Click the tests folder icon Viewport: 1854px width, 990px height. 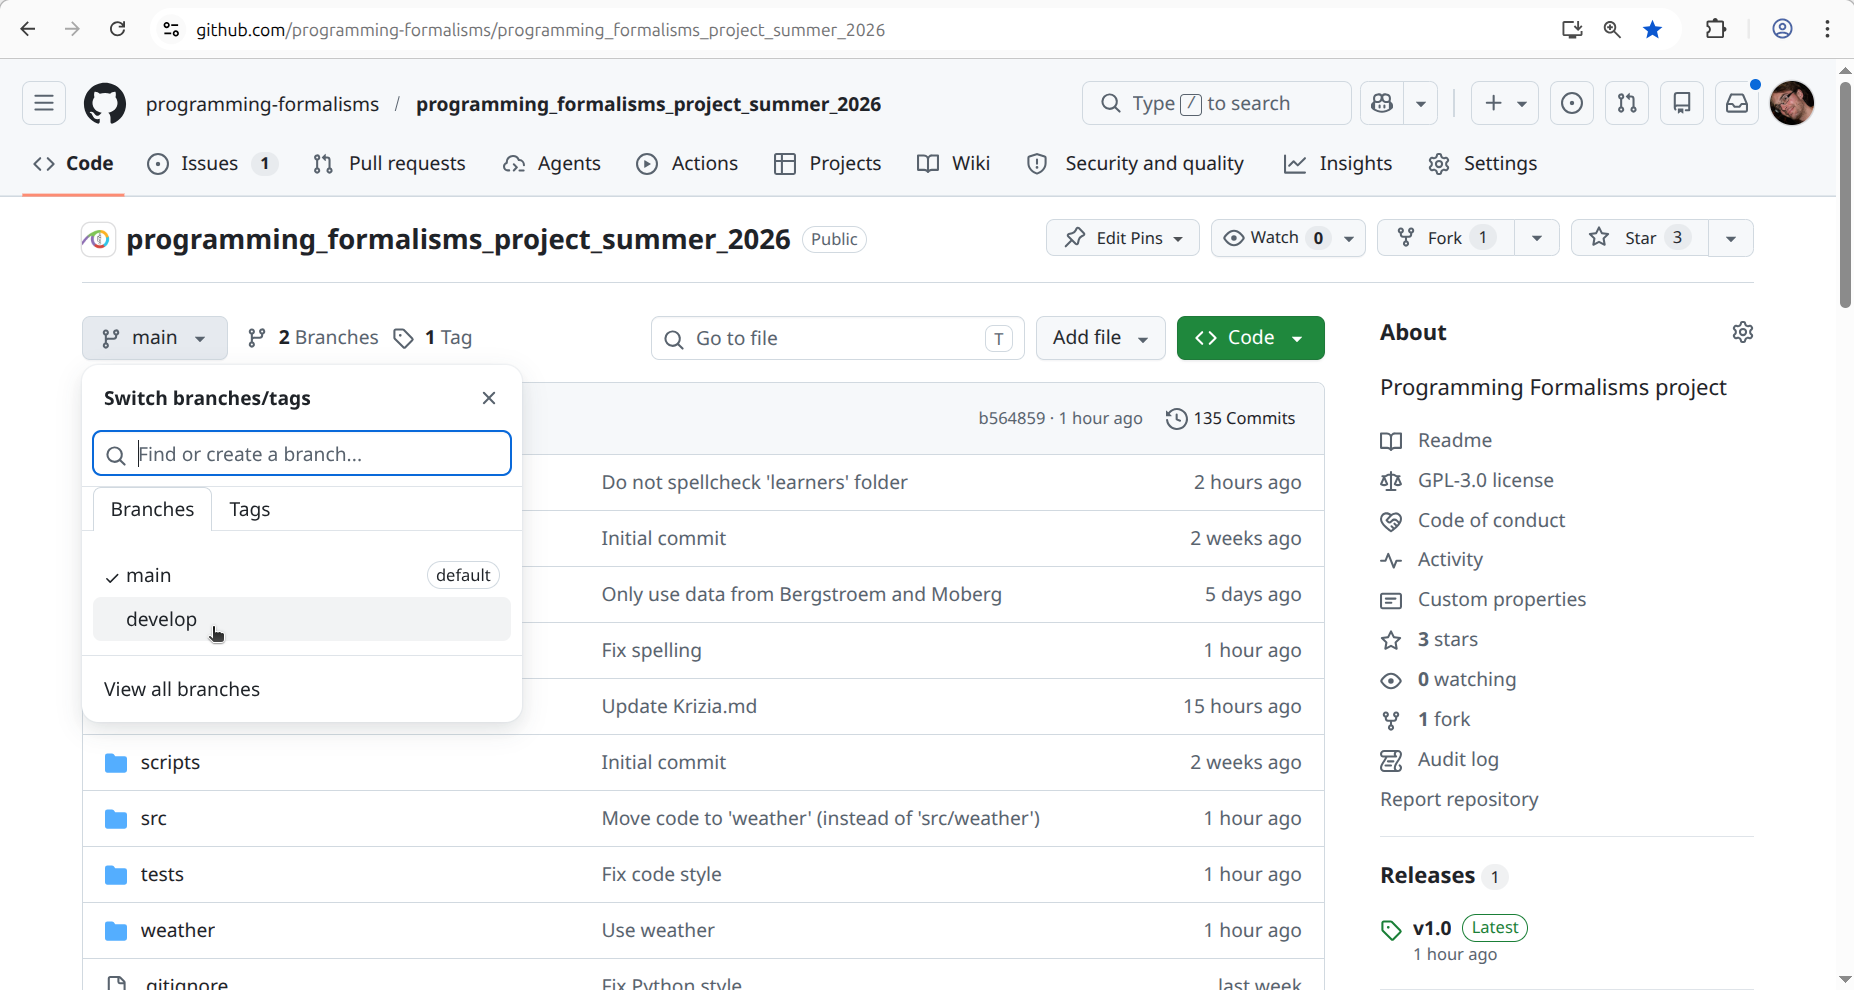tap(116, 875)
